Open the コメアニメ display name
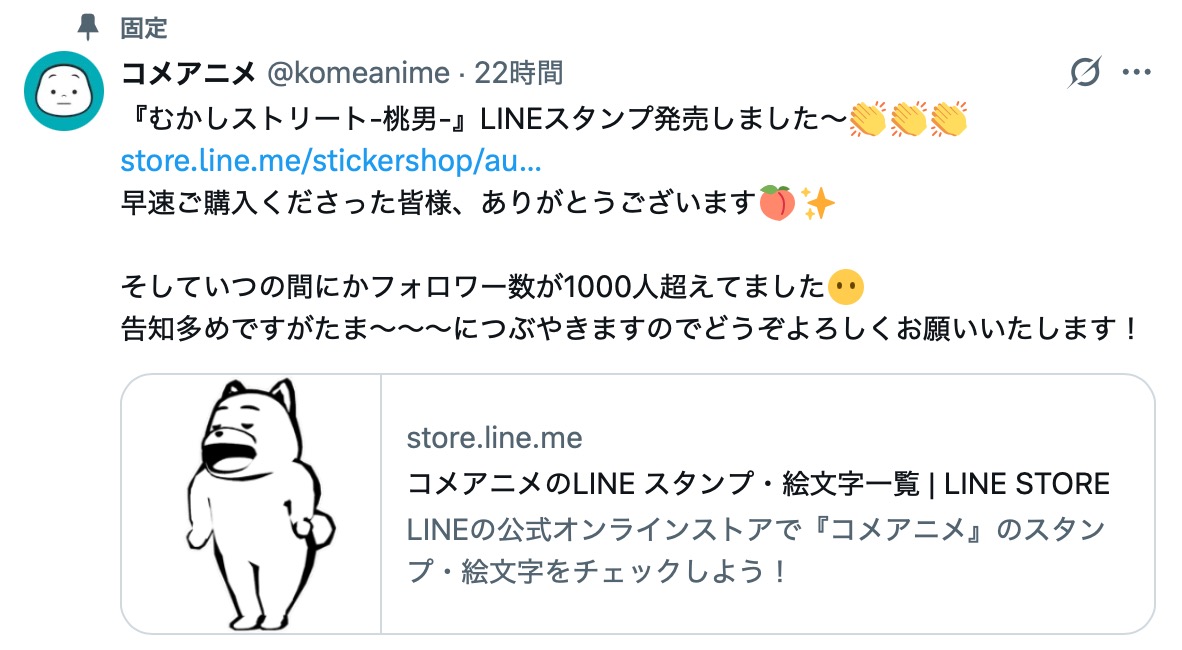1182x650 pixels. 190,73
